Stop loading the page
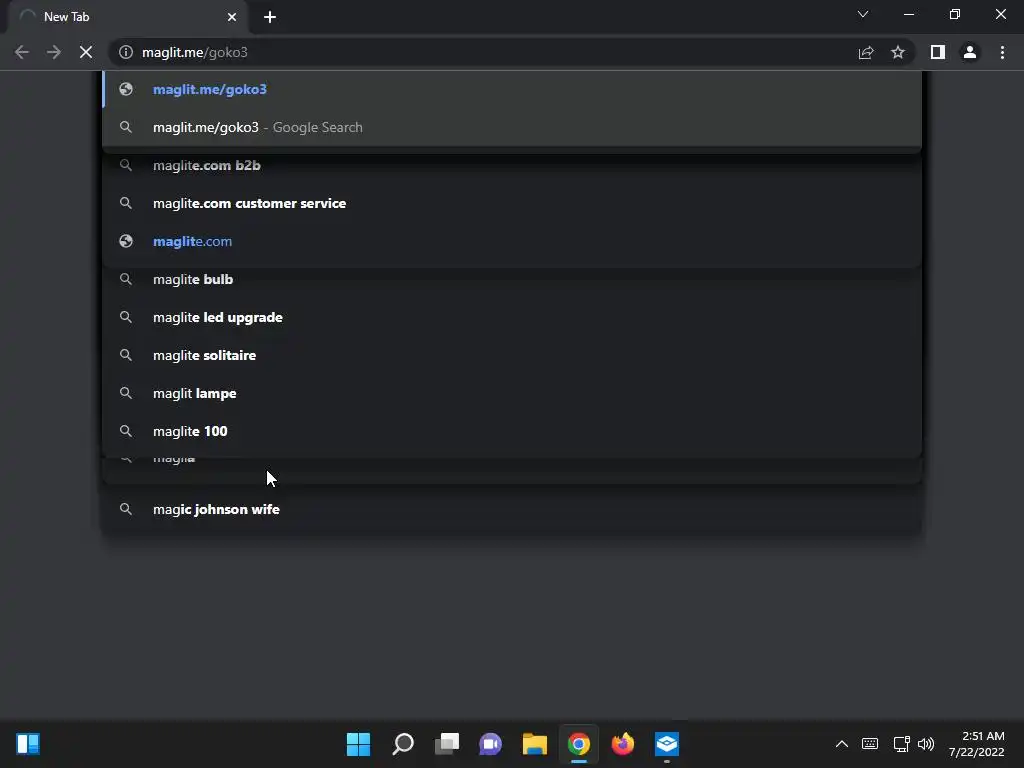 (86, 52)
